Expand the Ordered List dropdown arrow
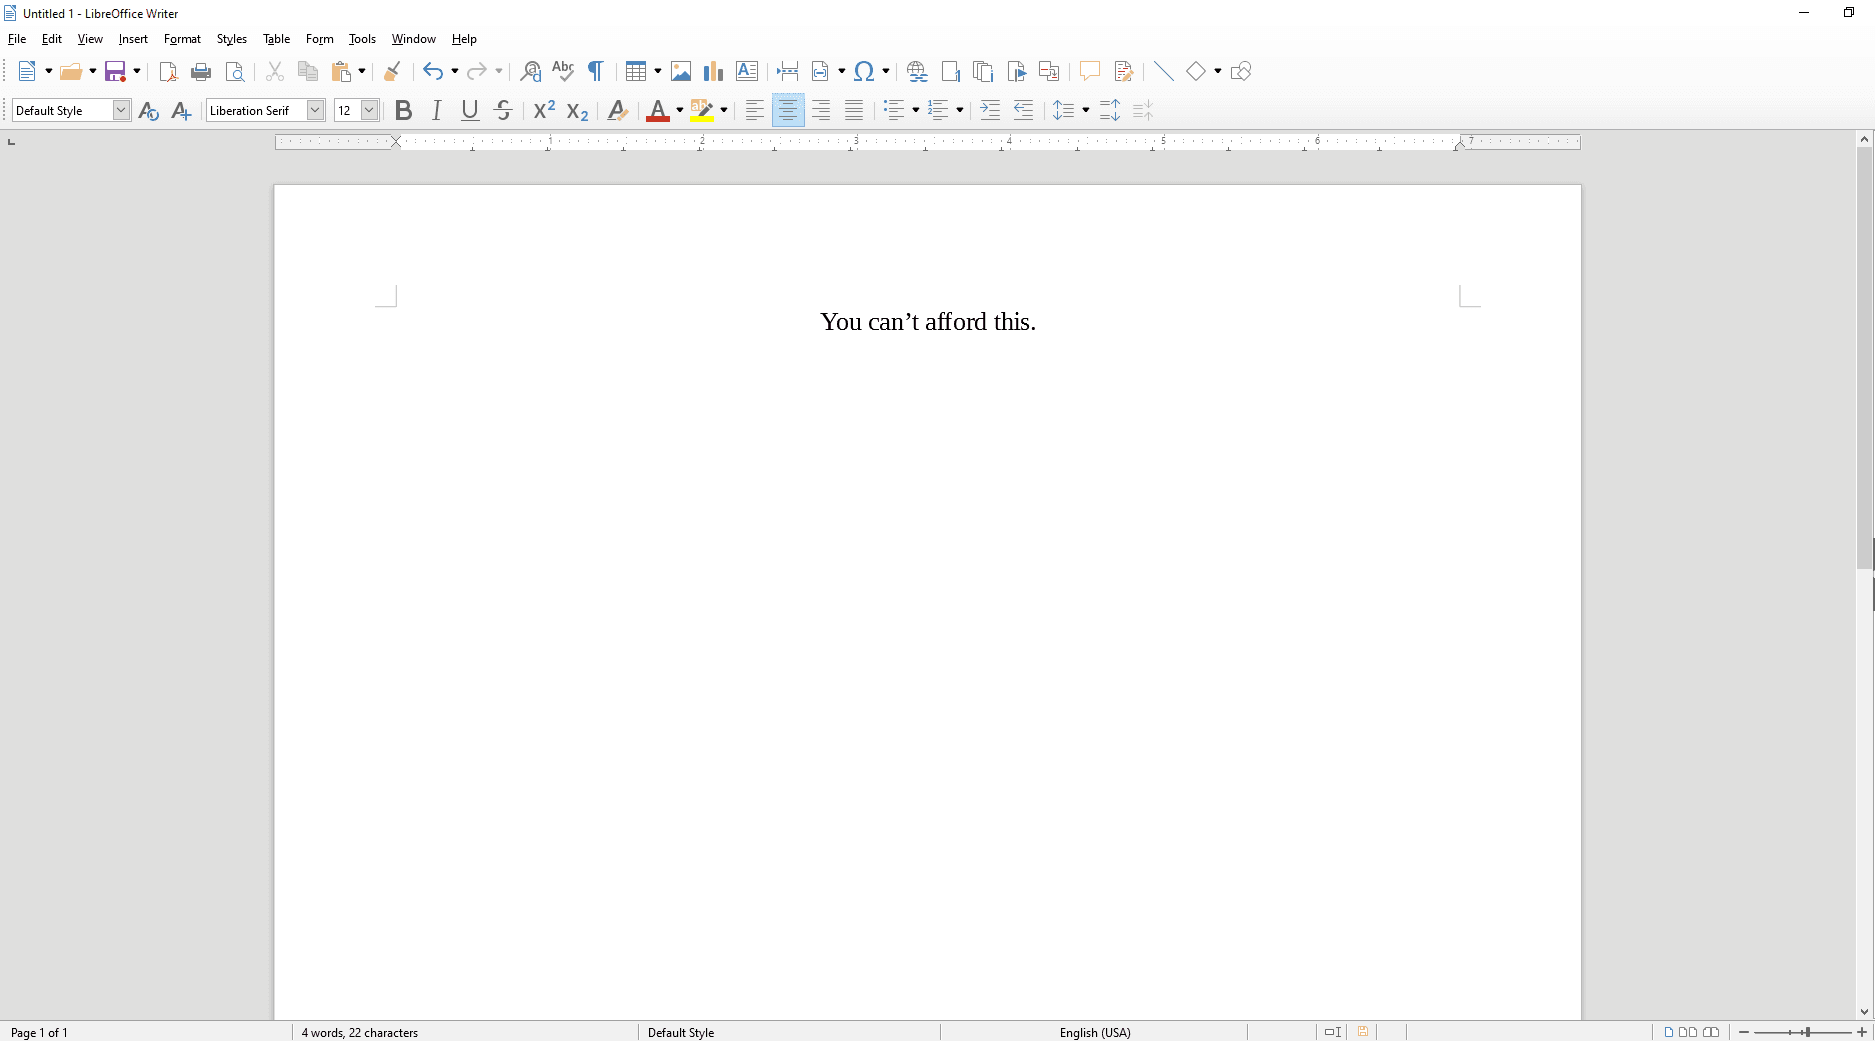Image resolution: width=1875 pixels, height=1041 pixels. [x=960, y=110]
